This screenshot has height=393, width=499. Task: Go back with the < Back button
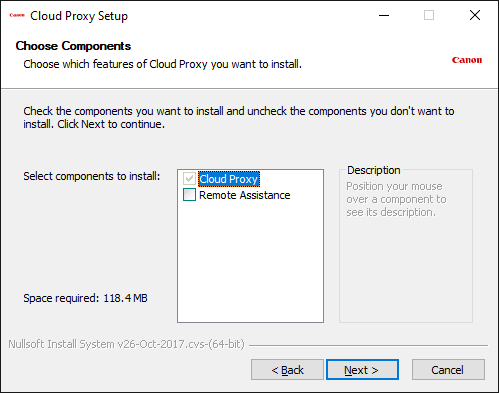[x=287, y=370]
